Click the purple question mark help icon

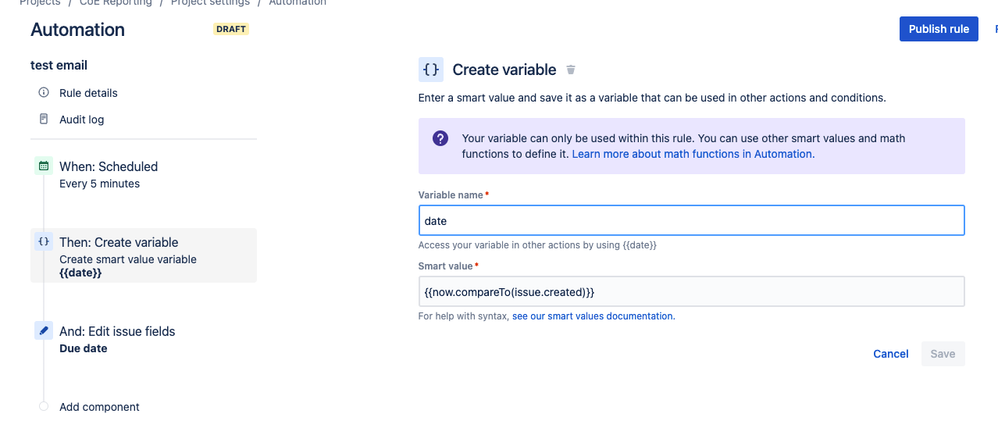[x=440, y=138]
